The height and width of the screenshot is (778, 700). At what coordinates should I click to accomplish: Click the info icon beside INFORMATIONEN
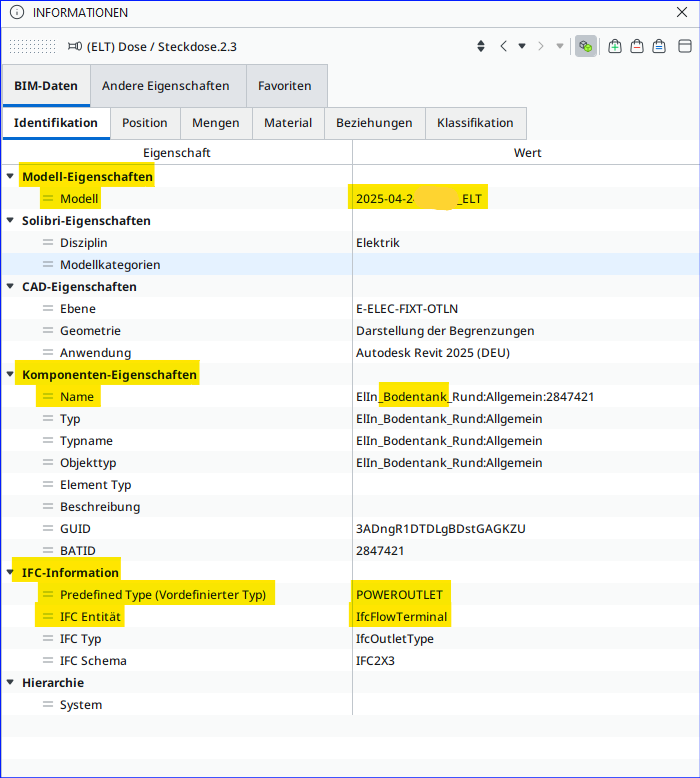16,13
